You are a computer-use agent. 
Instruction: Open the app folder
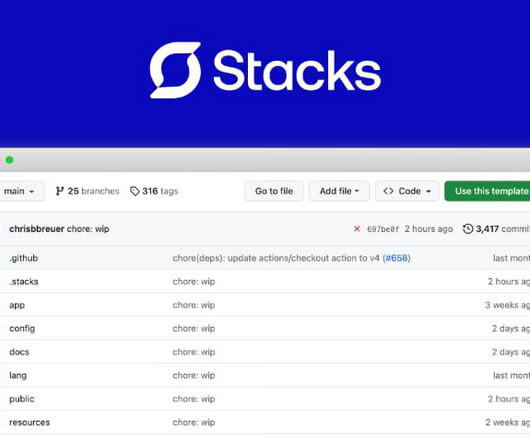[17, 305]
